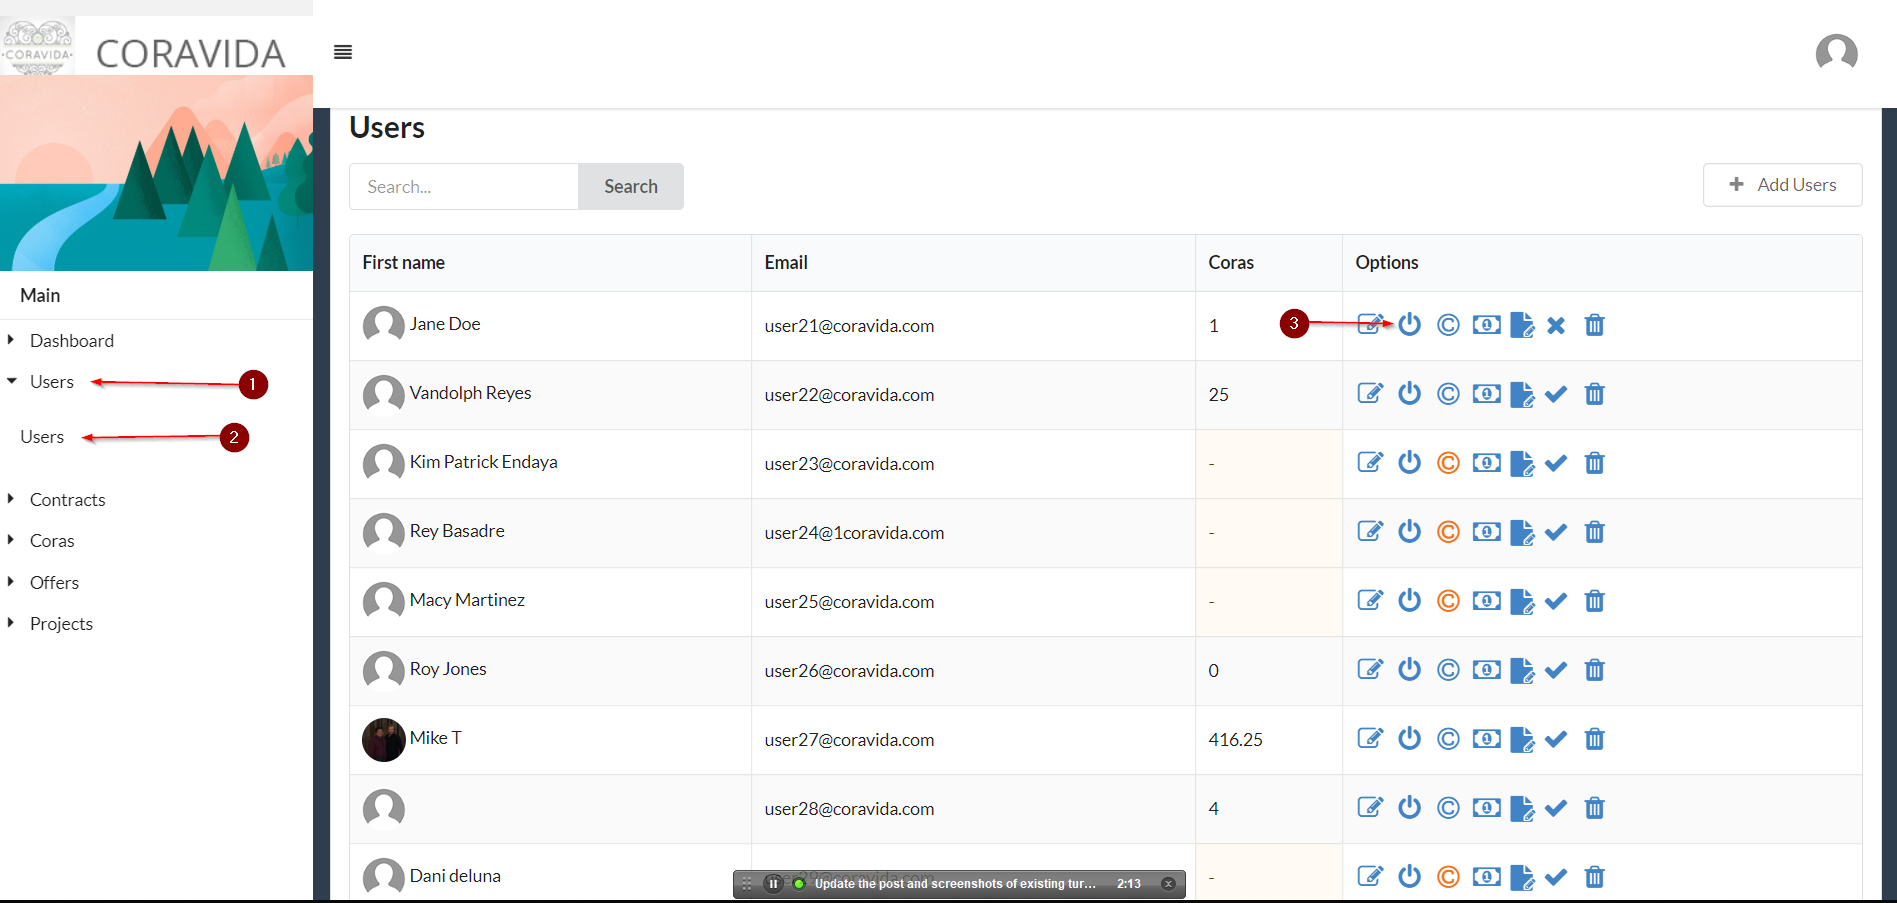Expand the Dashboard menu in sidebar
1897x903 pixels.
coord(71,341)
